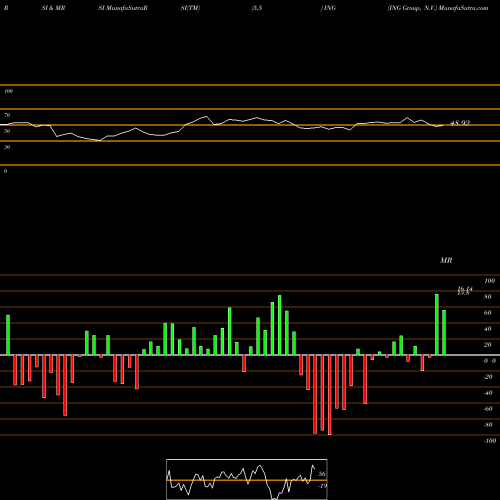Click the '(ING Group, N.V.)' title text
The height and width of the screenshot is (500, 500).
click(412, 8)
